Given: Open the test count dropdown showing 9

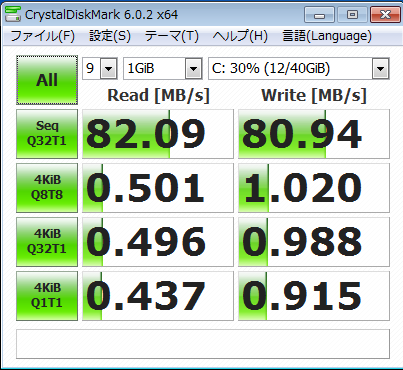Looking at the screenshot, I should [x=100, y=69].
